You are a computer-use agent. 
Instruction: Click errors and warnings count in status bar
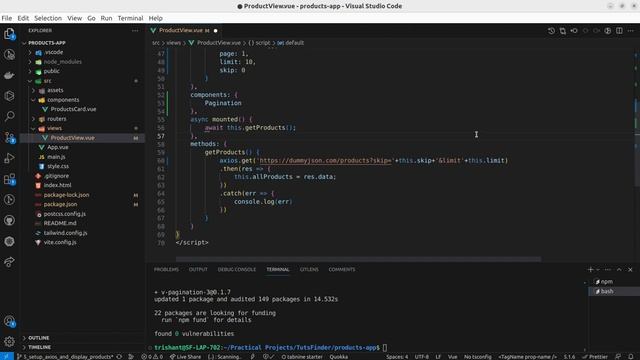pos(152,357)
